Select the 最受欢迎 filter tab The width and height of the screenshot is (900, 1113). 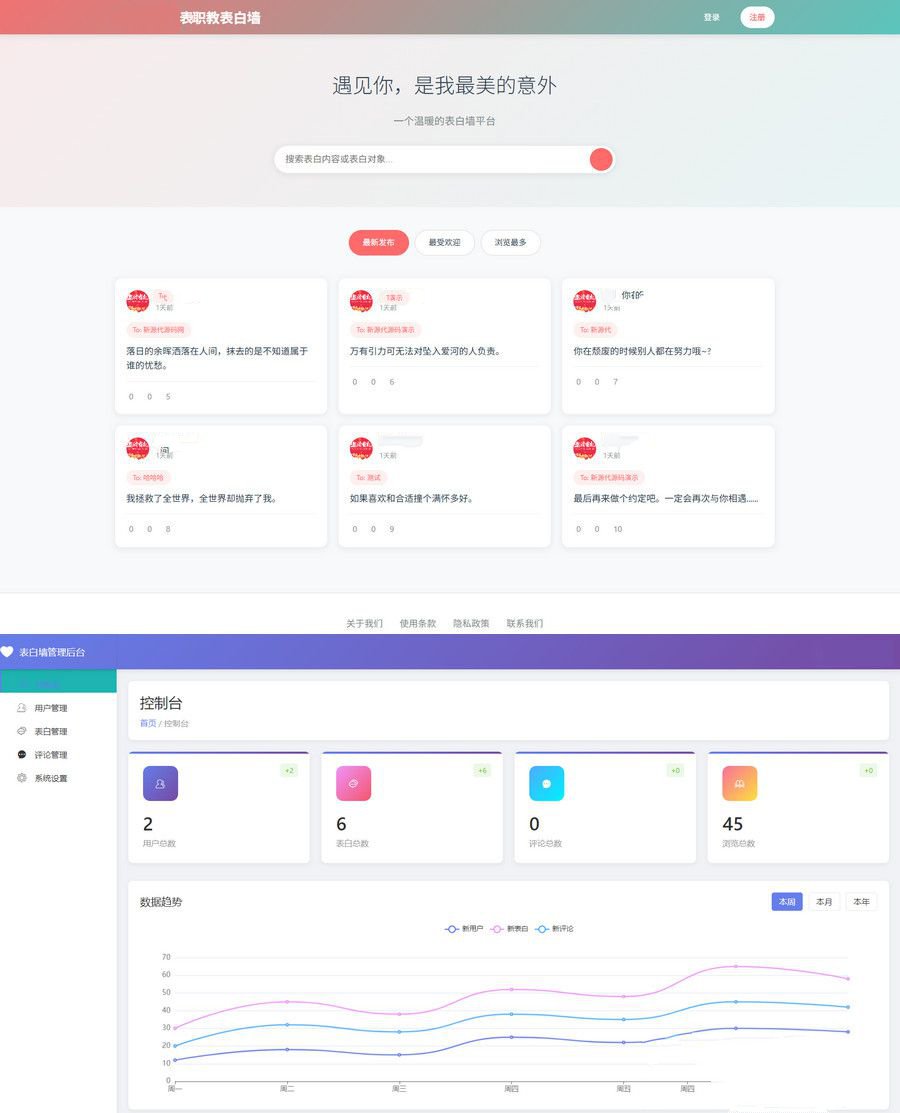click(x=444, y=243)
